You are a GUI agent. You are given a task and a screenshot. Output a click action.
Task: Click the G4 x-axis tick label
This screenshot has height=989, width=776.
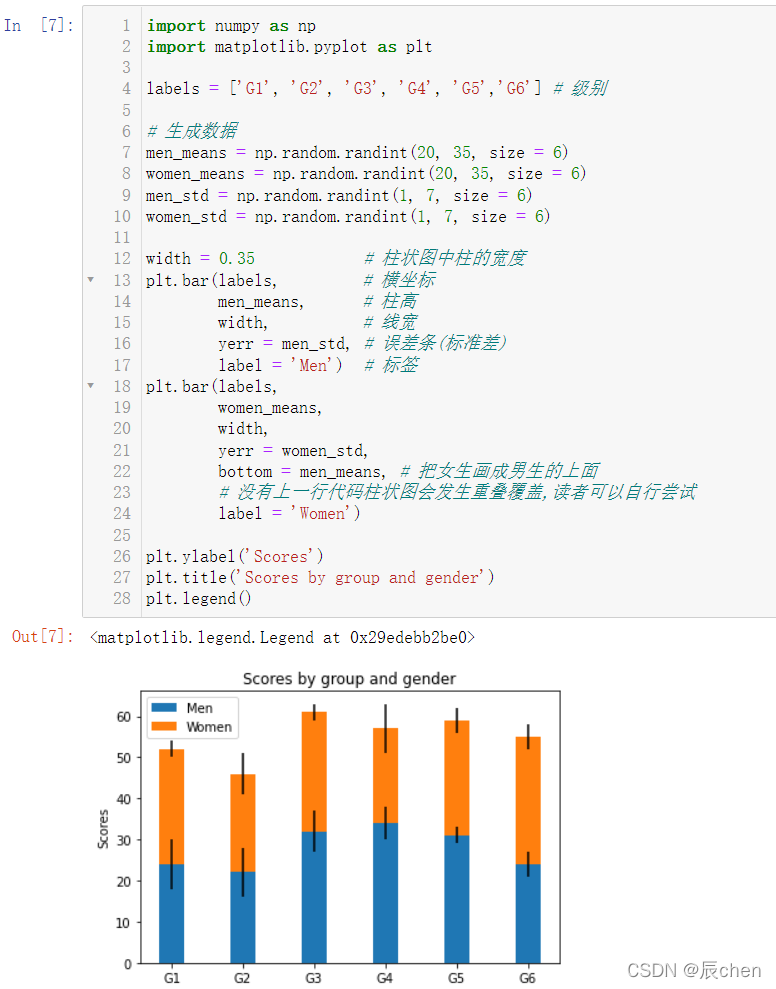click(x=385, y=977)
